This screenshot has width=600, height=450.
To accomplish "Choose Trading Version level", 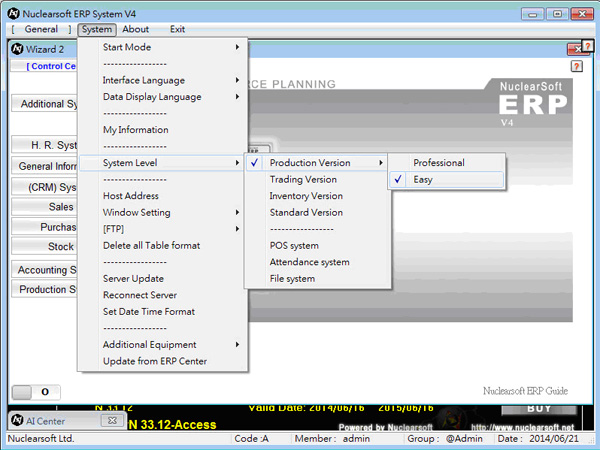I will tap(316, 179).
